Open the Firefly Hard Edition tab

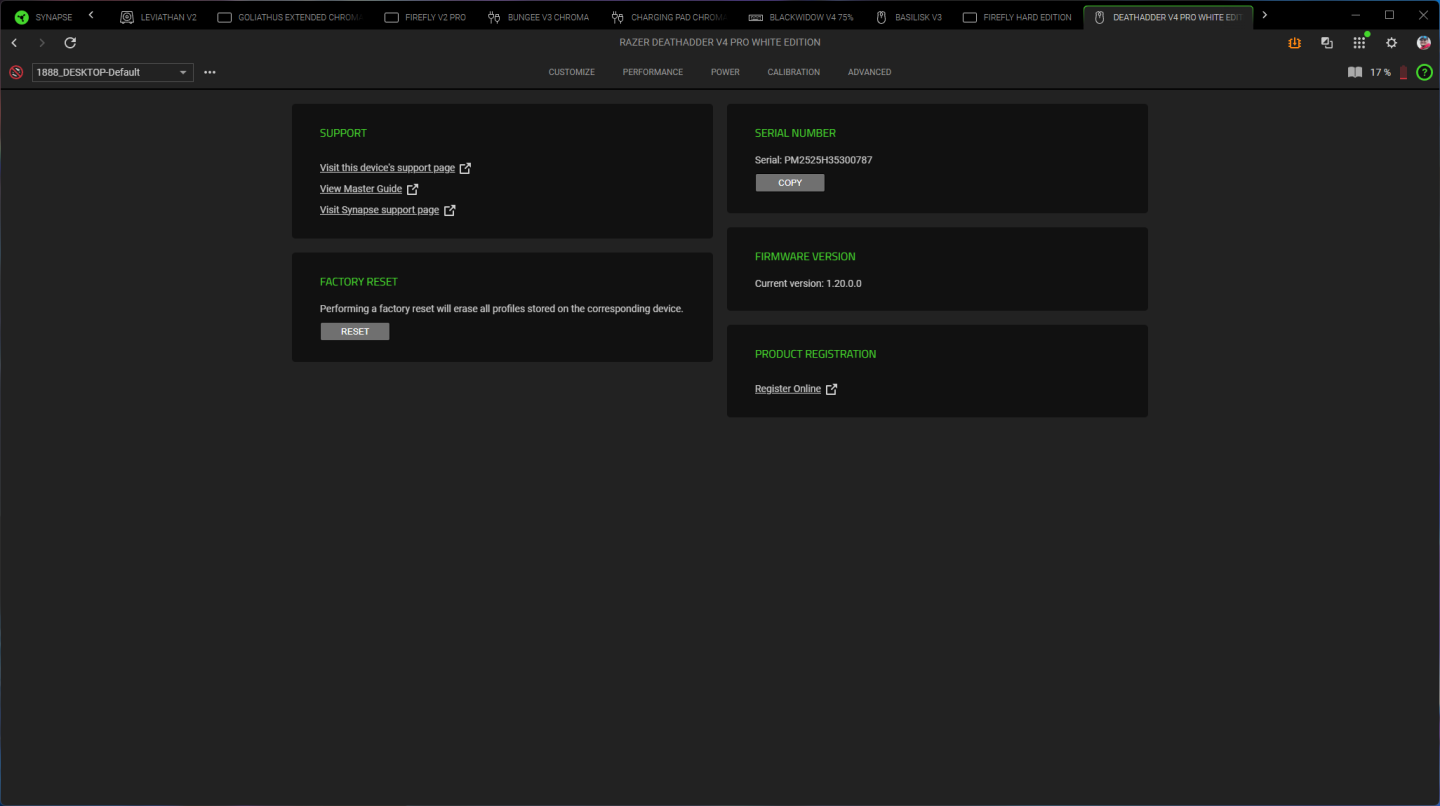pos(1017,17)
